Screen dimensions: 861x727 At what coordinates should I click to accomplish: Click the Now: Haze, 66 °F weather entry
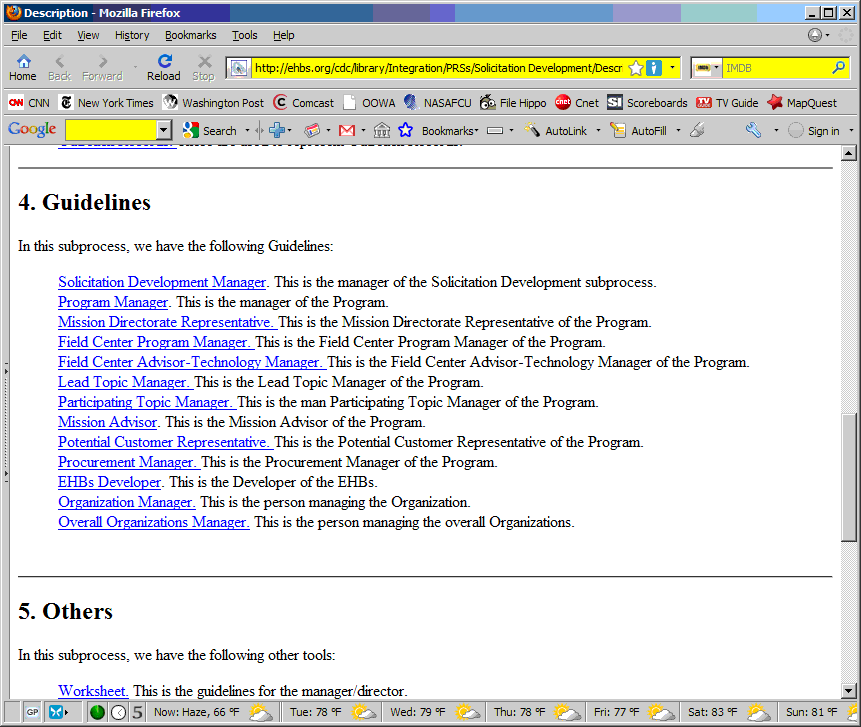pyautogui.click(x=213, y=712)
